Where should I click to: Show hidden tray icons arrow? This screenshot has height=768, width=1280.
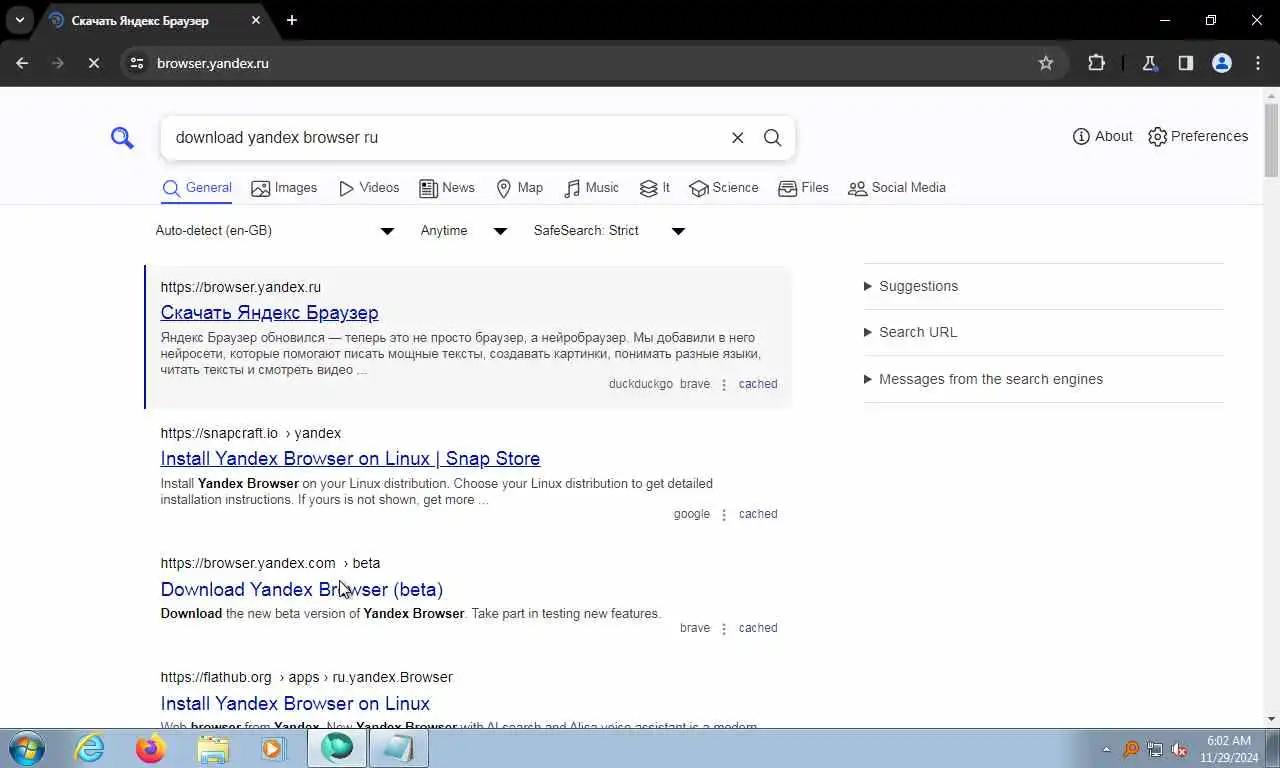1106,749
